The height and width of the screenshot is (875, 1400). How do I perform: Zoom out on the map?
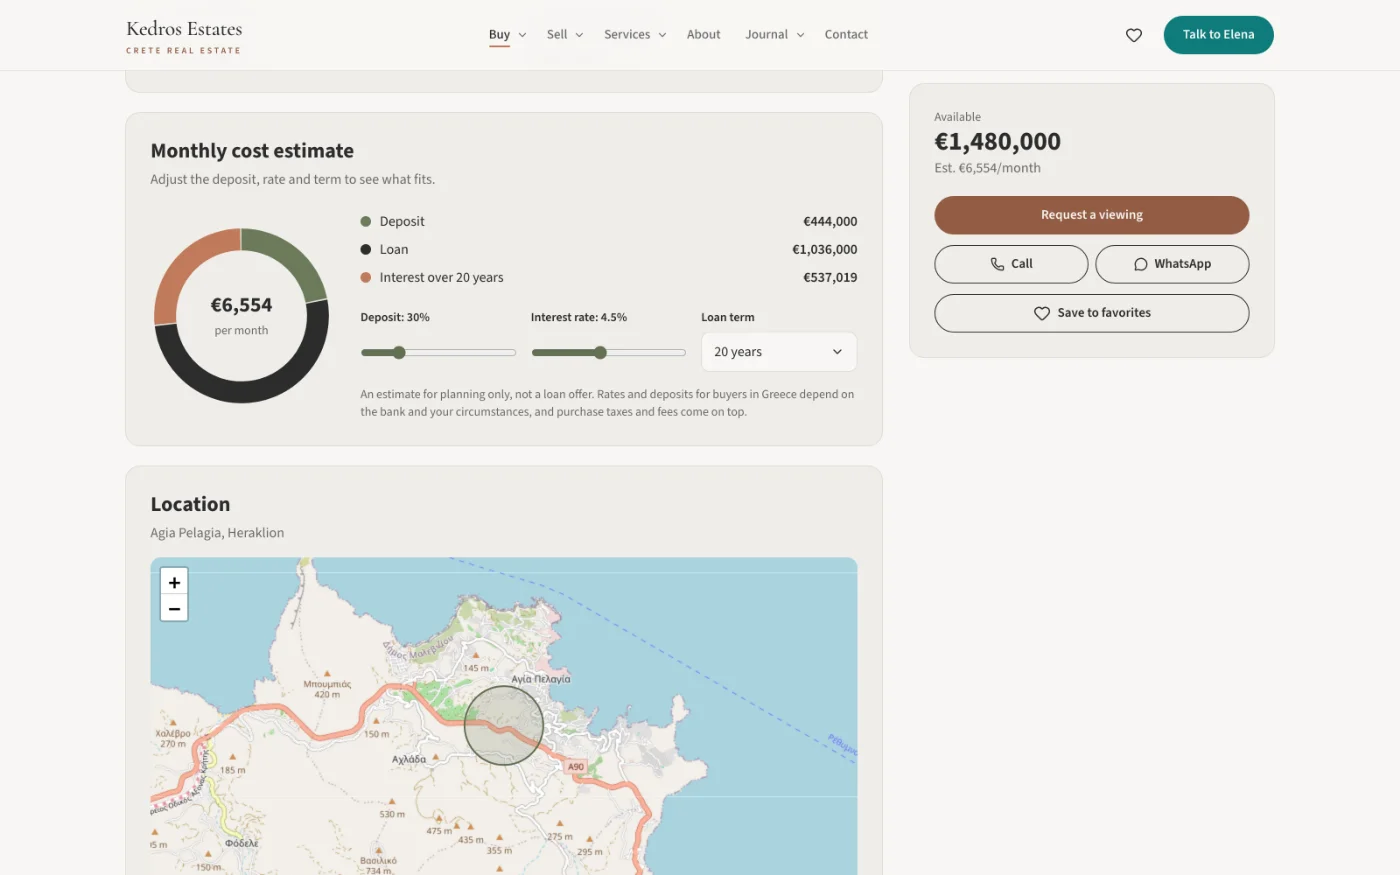click(174, 608)
